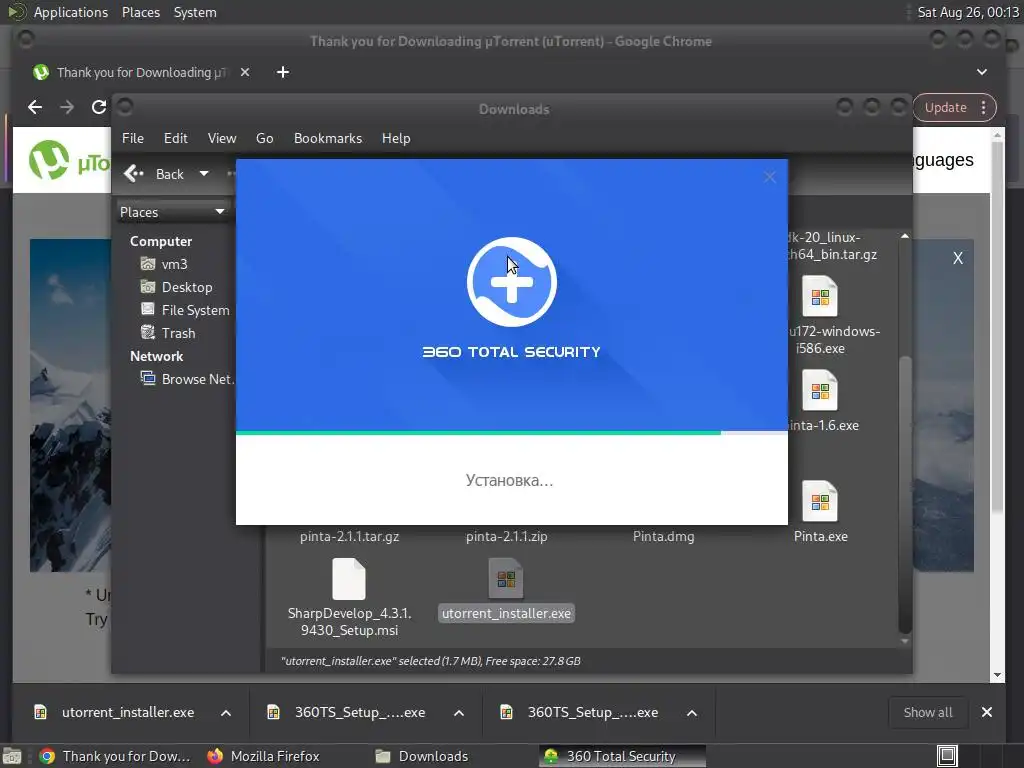The height and width of the screenshot is (768, 1024).
Task: Click the vm3 home folder icon
Action: [148, 264]
